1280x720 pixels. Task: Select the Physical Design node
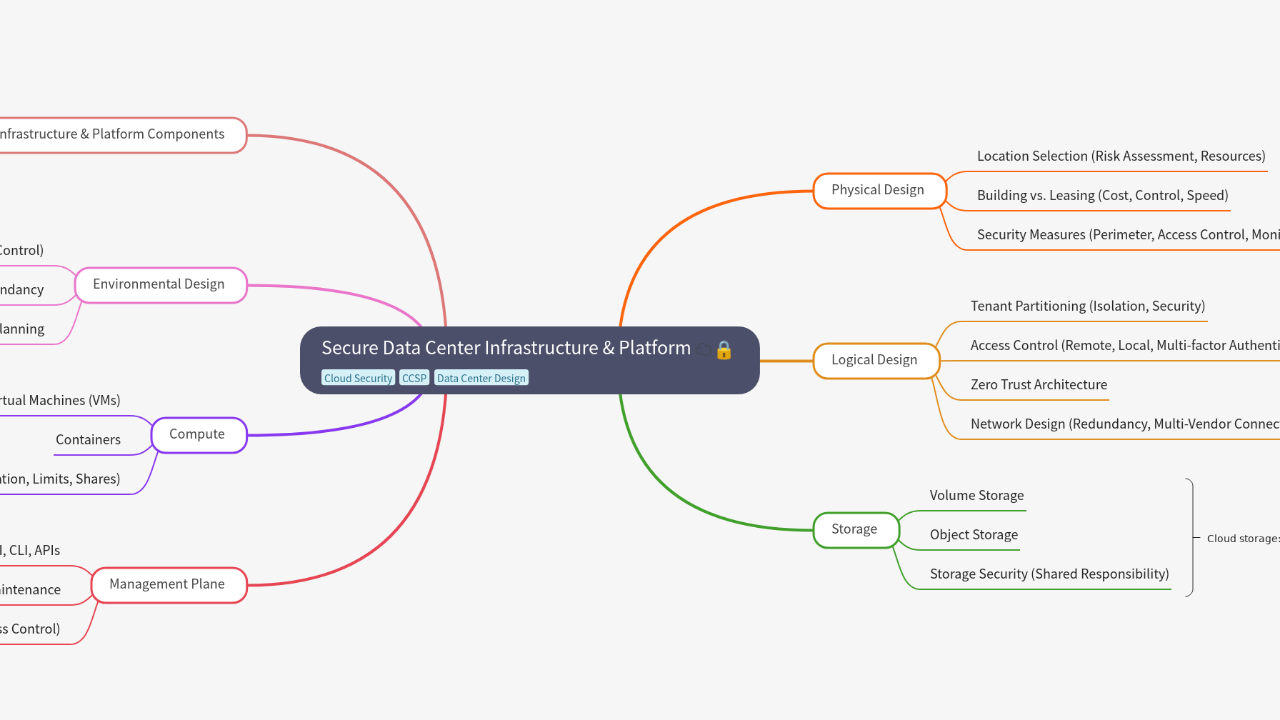[878, 190]
